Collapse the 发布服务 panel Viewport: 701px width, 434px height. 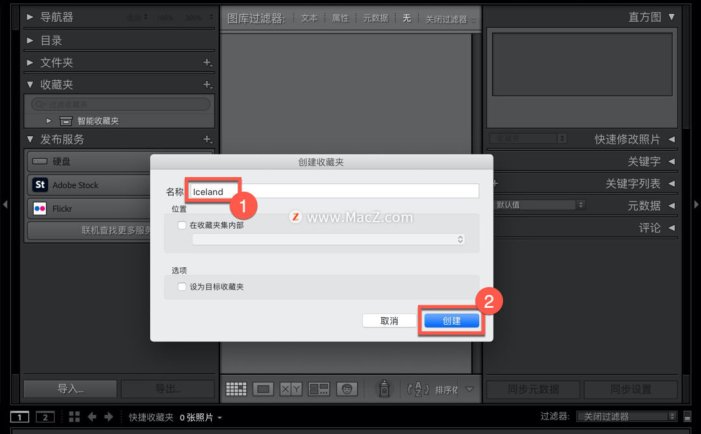[30, 139]
